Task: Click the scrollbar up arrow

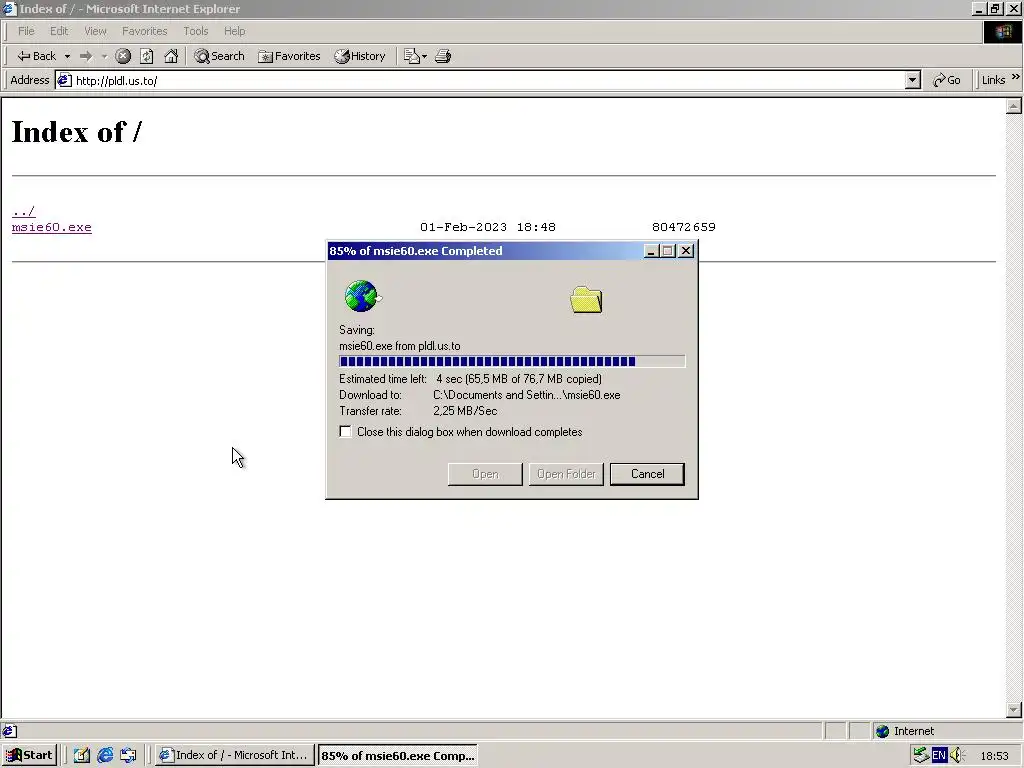Action: tap(1014, 106)
